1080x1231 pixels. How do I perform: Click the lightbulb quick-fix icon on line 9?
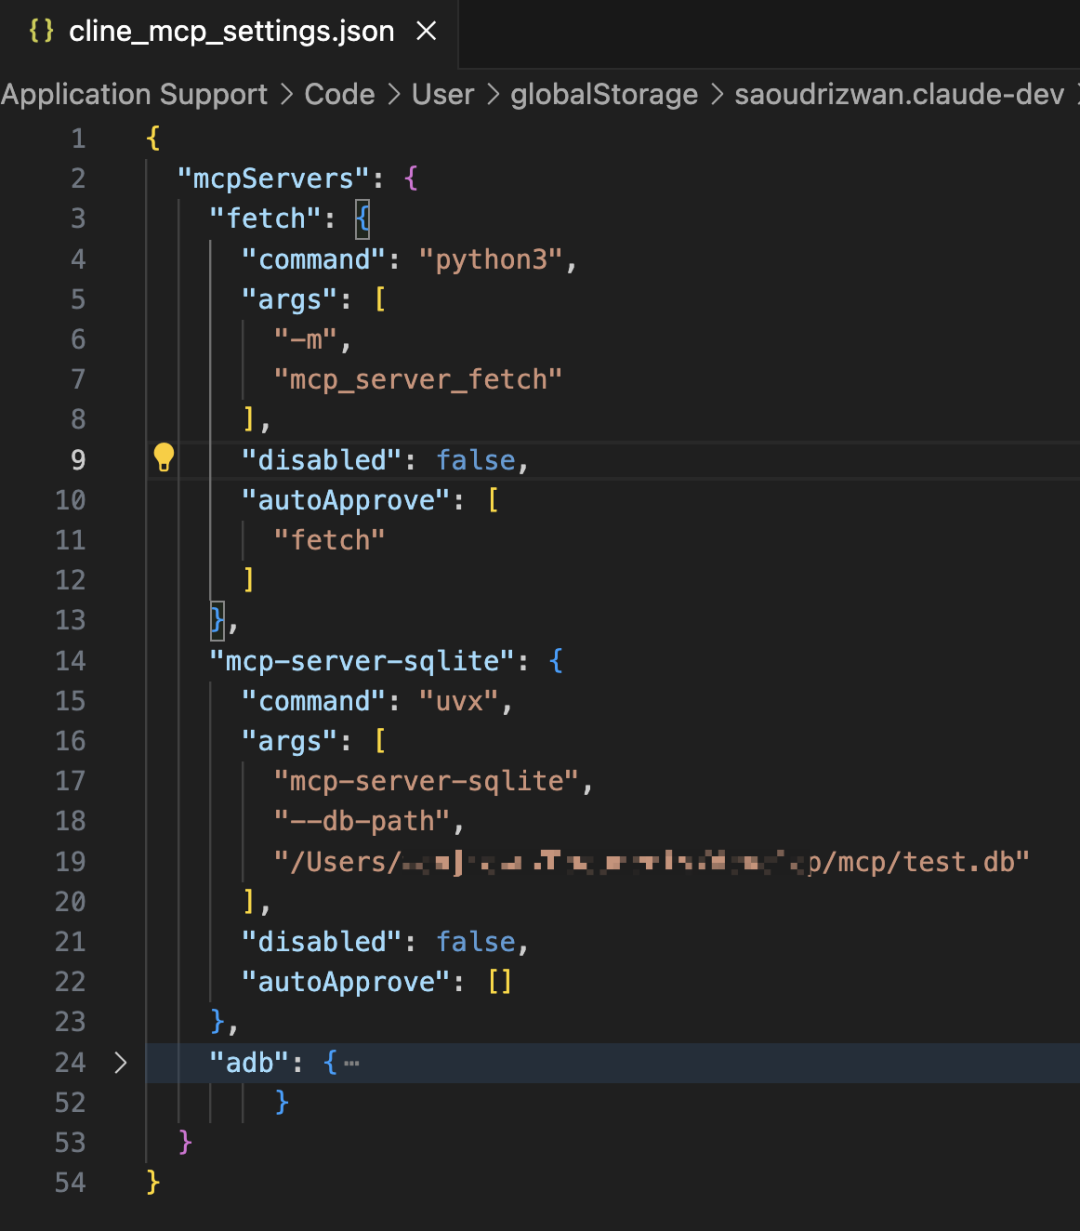click(163, 458)
